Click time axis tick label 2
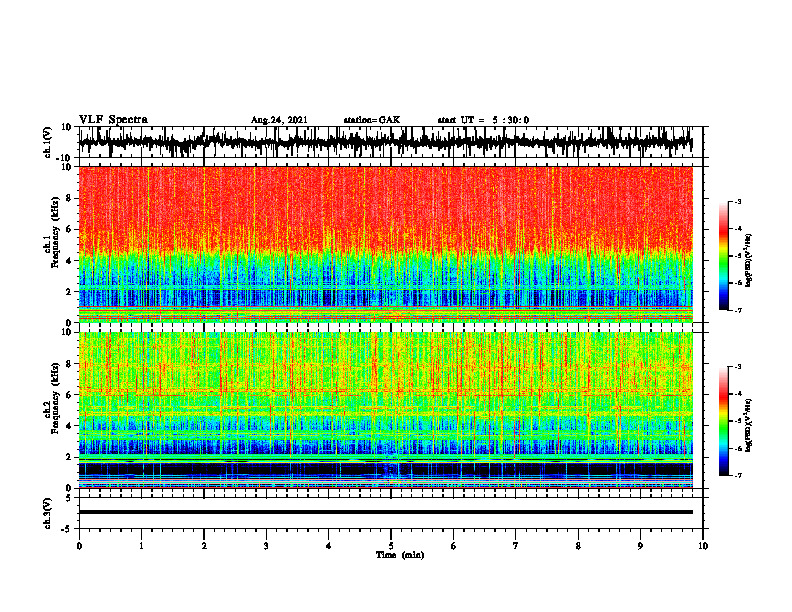Screen dimensions: 792x612 point(204,546)
